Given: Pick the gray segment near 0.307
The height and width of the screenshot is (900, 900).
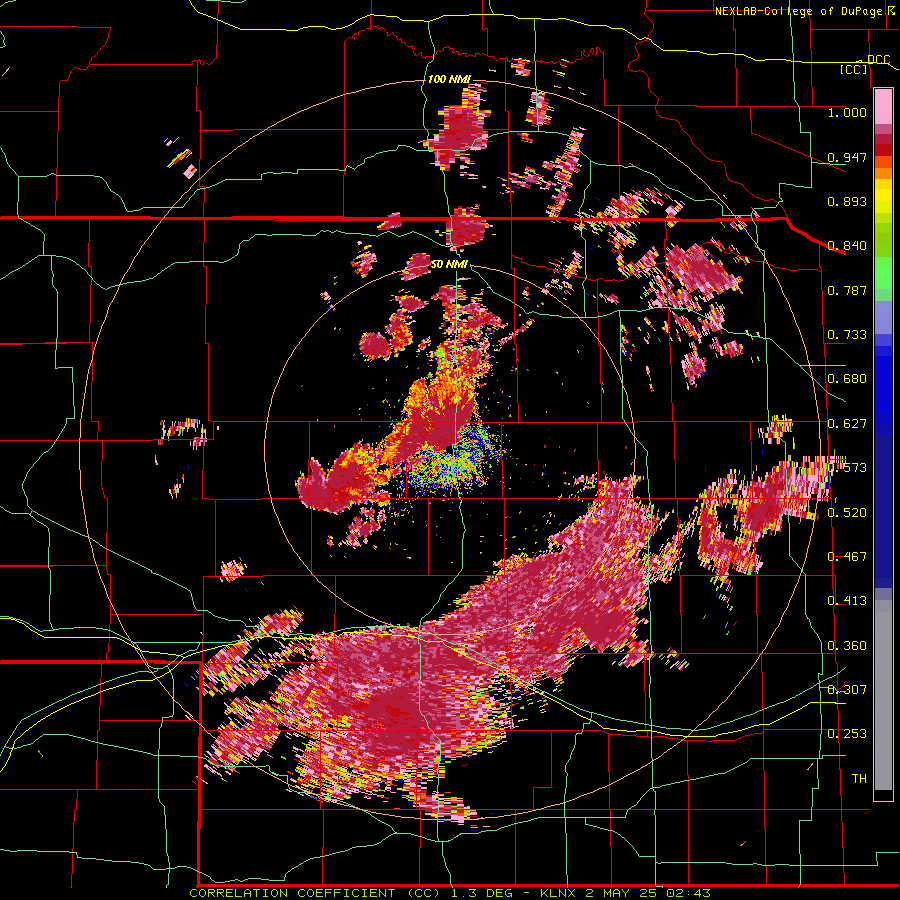Looking at the screenshot, I should (x=883, y=695).
